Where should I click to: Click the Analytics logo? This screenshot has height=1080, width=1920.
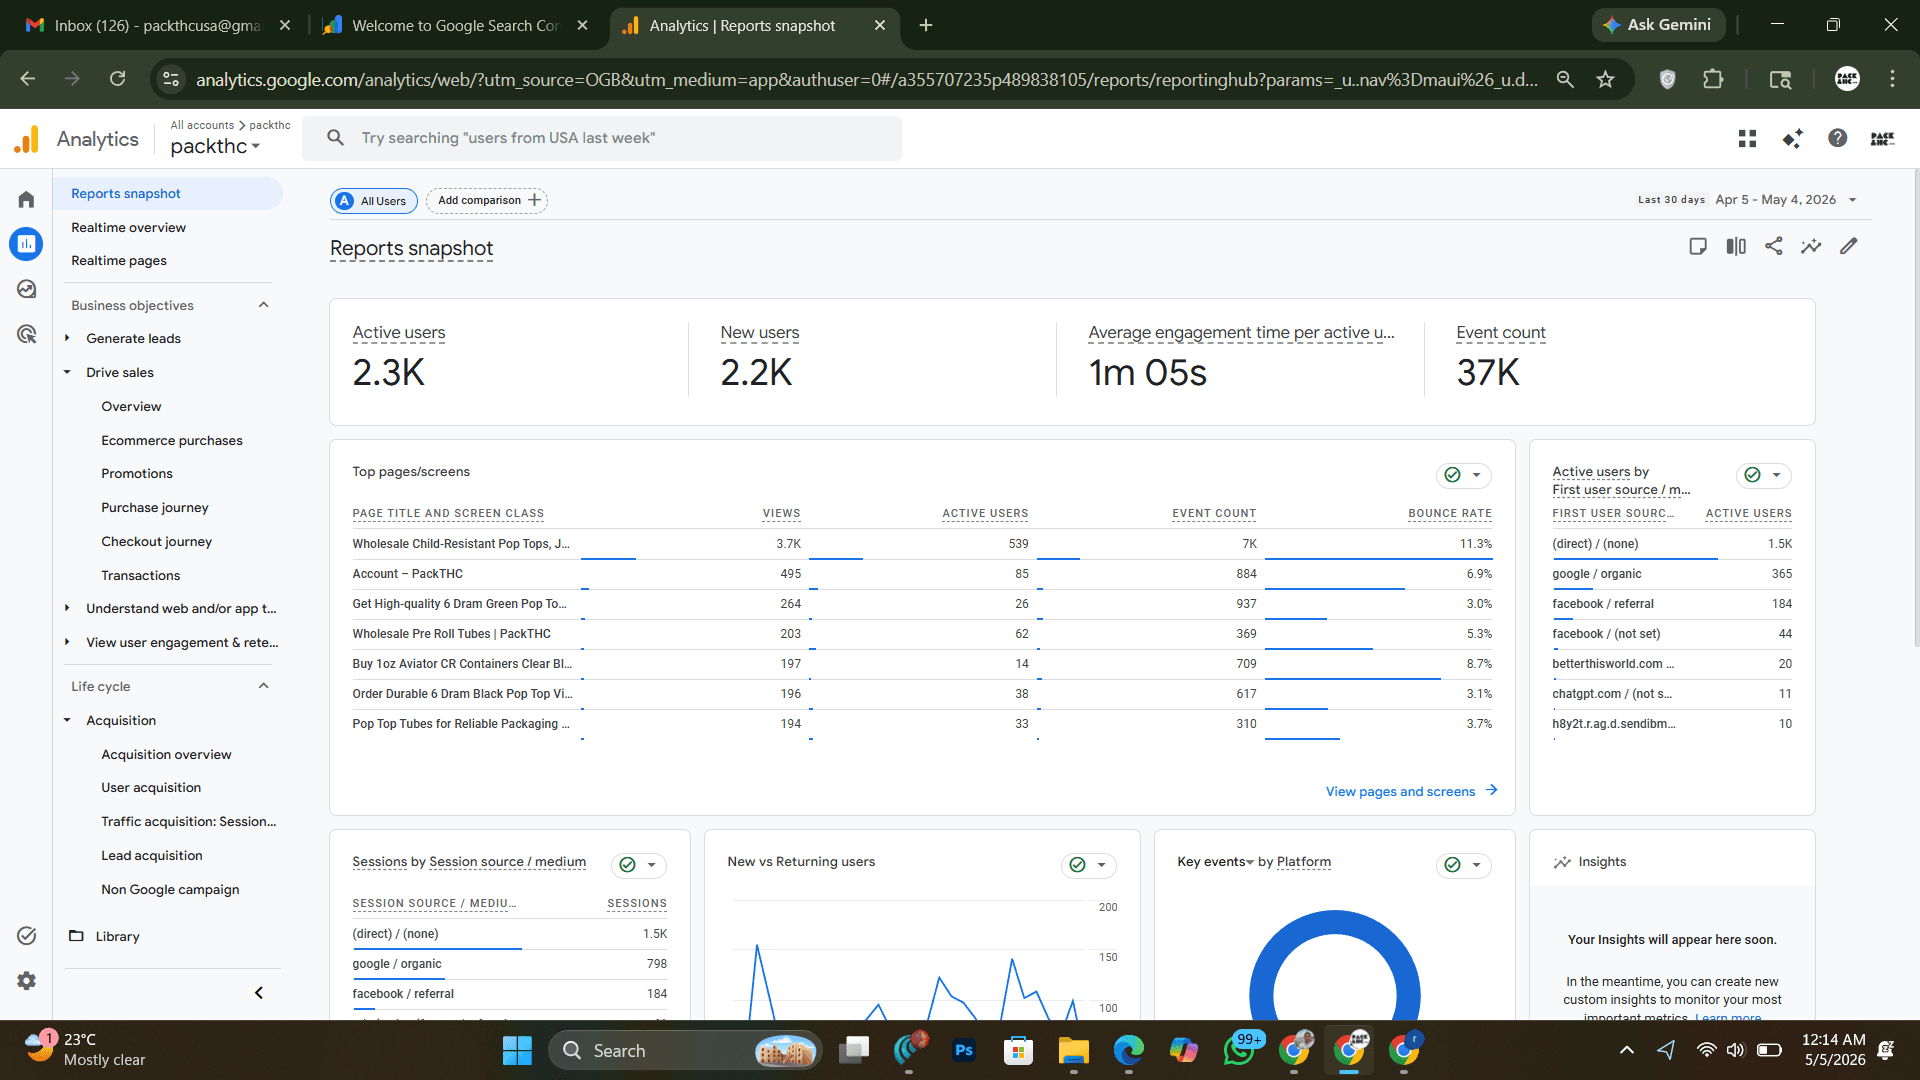[76, 139]
